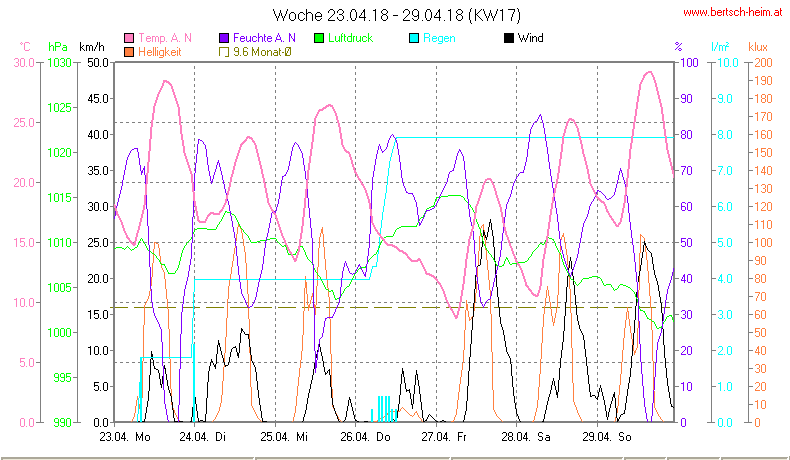Click the pink Temp. A. N legend swatch
The image size is (790, 460).
[x=129, y=38]
